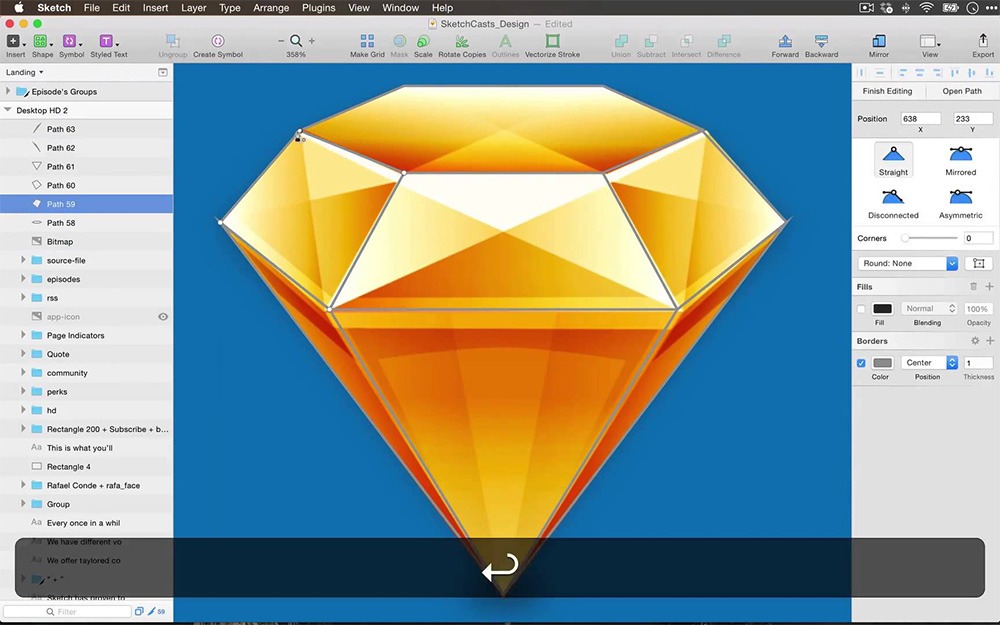
Task: Click the border Color swatch
Action: [x=882, y=363]
